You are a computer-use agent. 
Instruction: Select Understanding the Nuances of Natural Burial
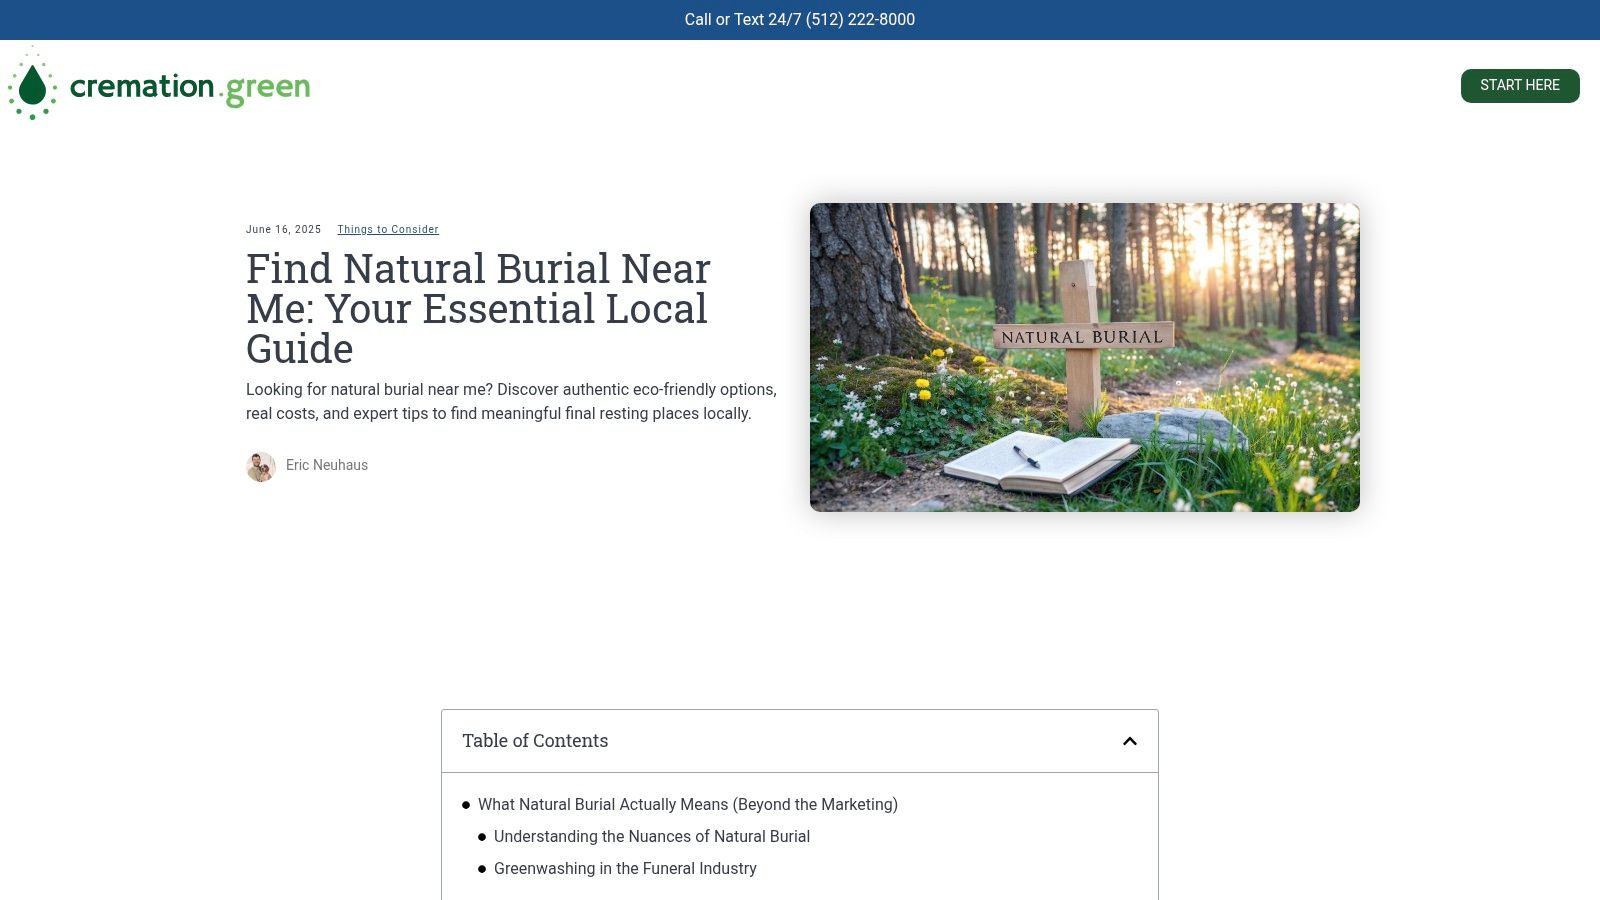(651, 837)
